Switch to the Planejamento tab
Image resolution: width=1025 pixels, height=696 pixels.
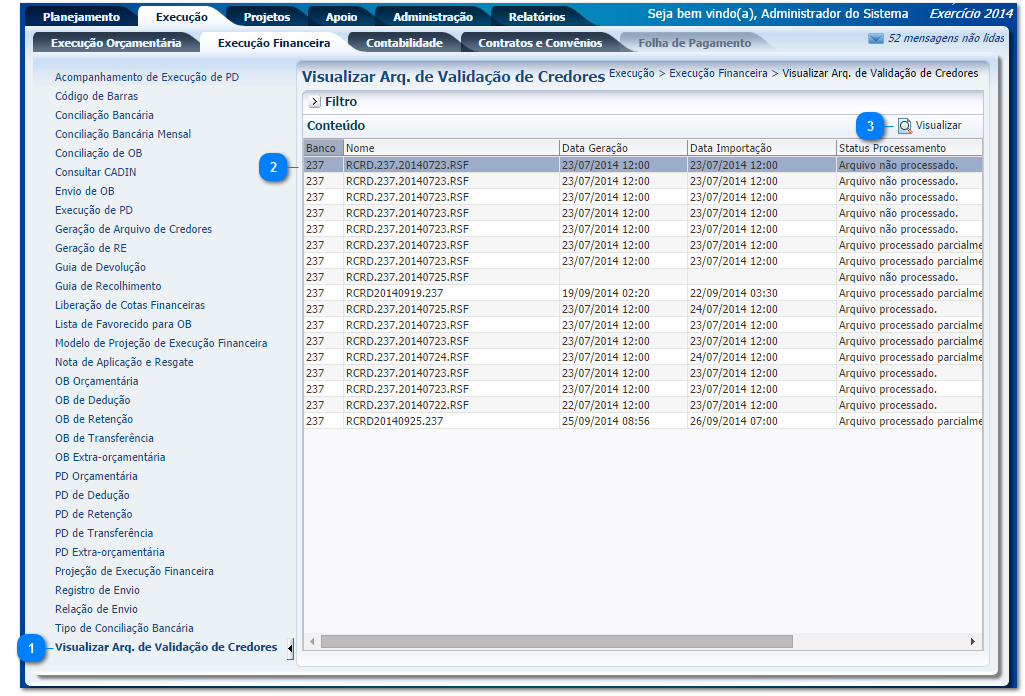pos(81,17)
